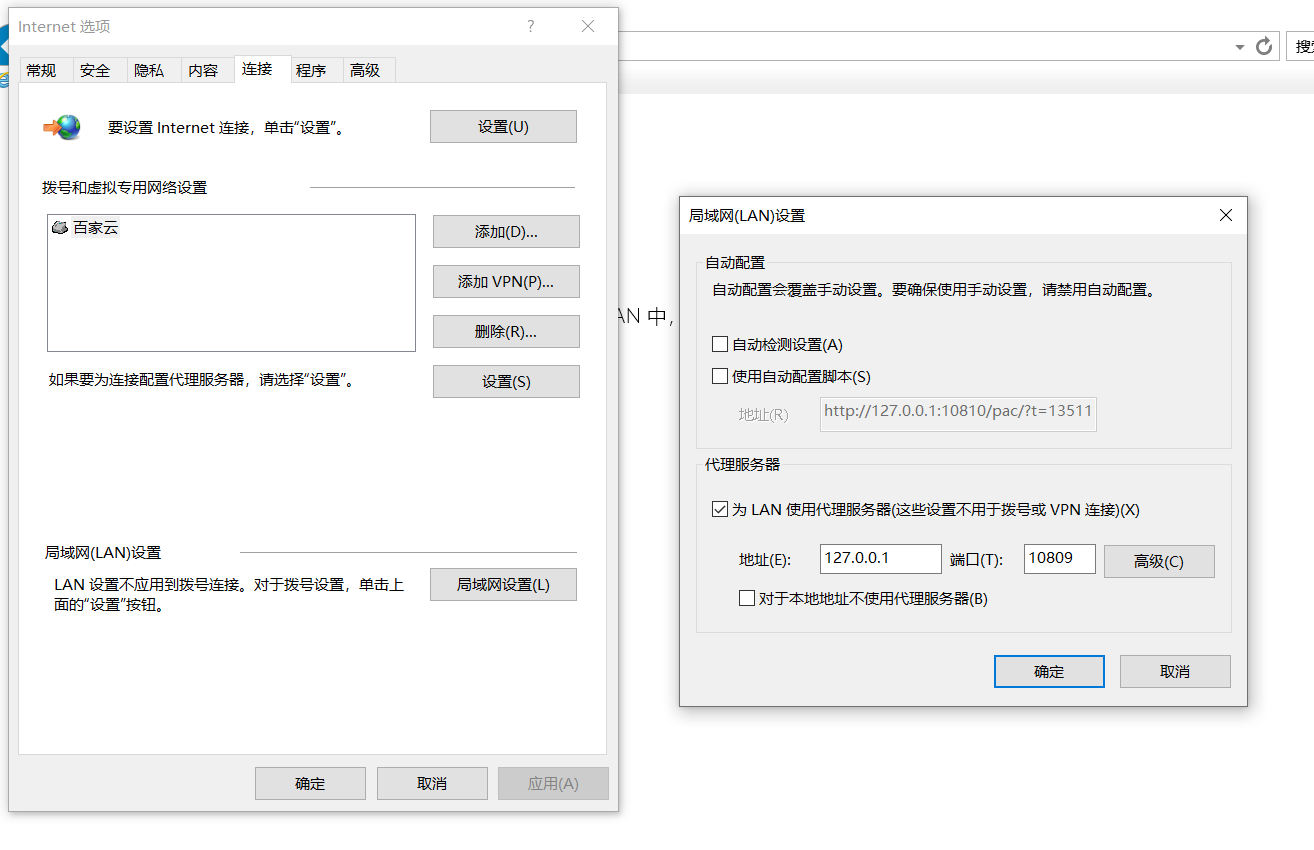This screenshot has width=1314, height=850.
Task: Click the 端口(T) field showing 10809
Action: click(1060, 559)
